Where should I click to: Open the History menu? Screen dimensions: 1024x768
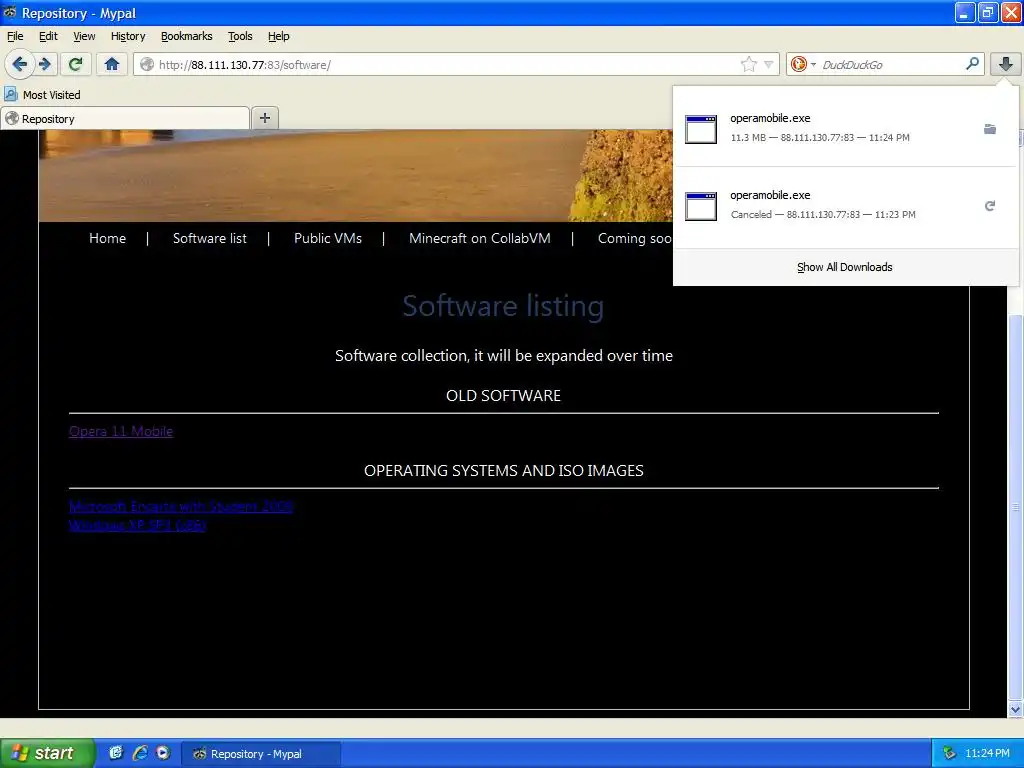tap(128, 36)
